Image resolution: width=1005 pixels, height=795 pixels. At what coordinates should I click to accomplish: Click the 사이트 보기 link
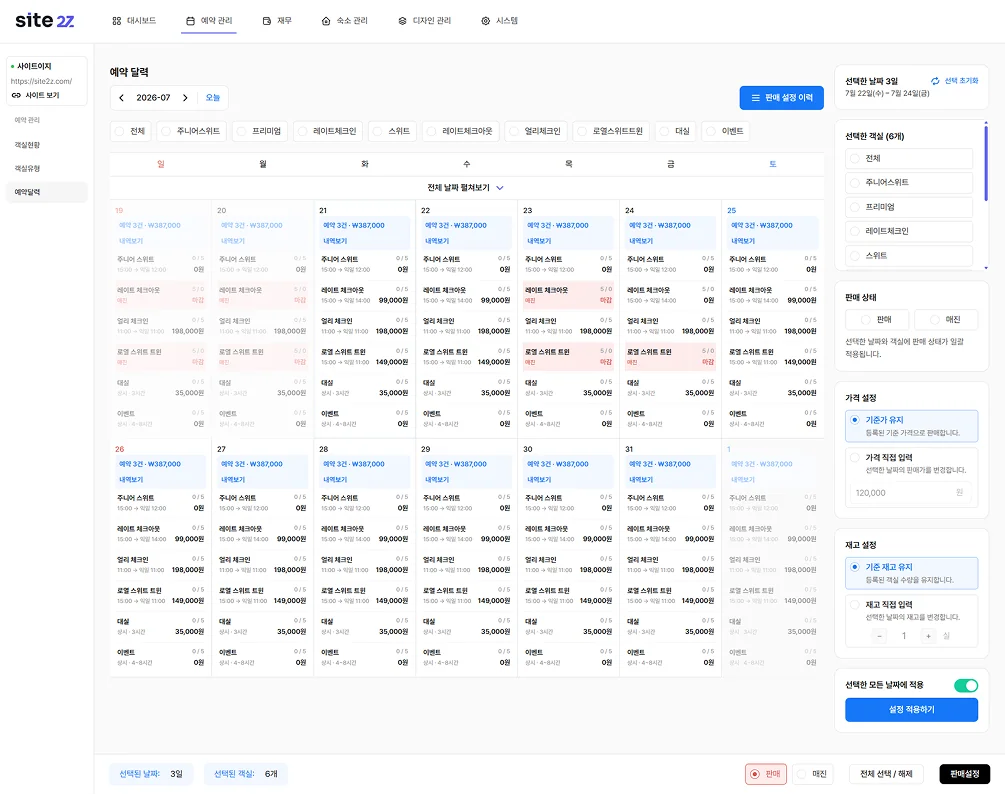click(x=42, y=96)
